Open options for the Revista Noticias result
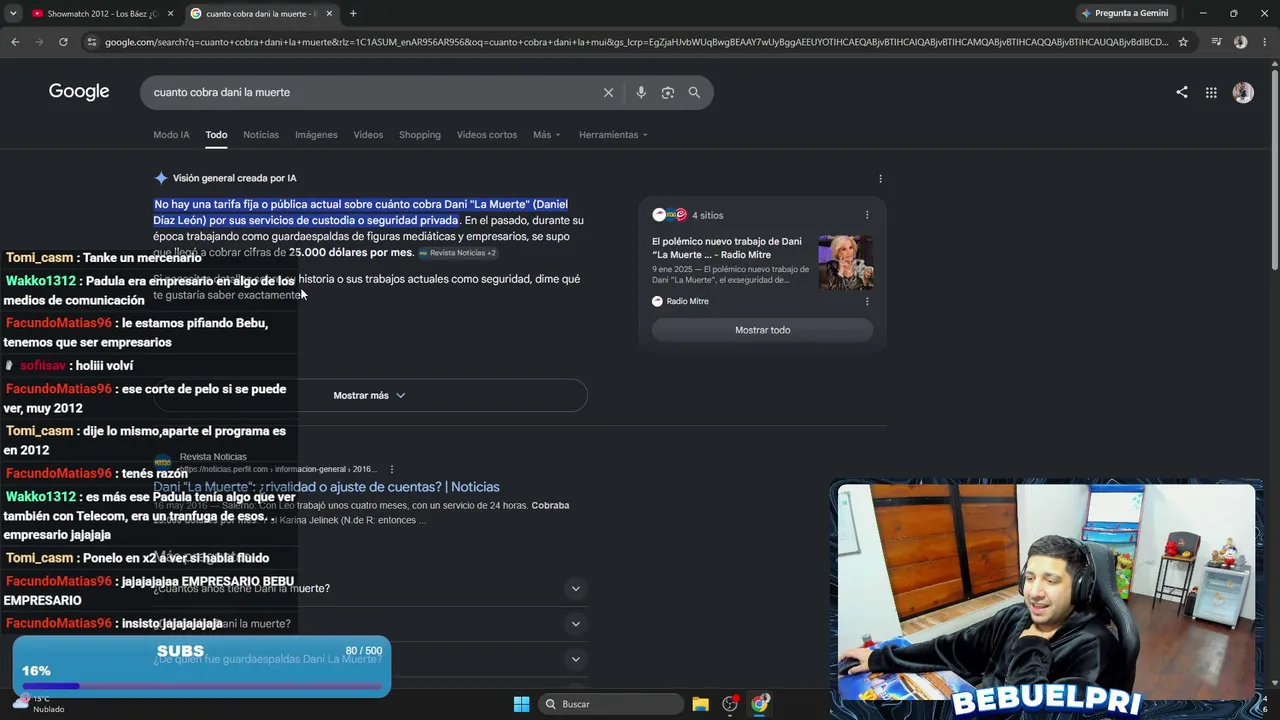The image size is (1280, 720). 392,469
